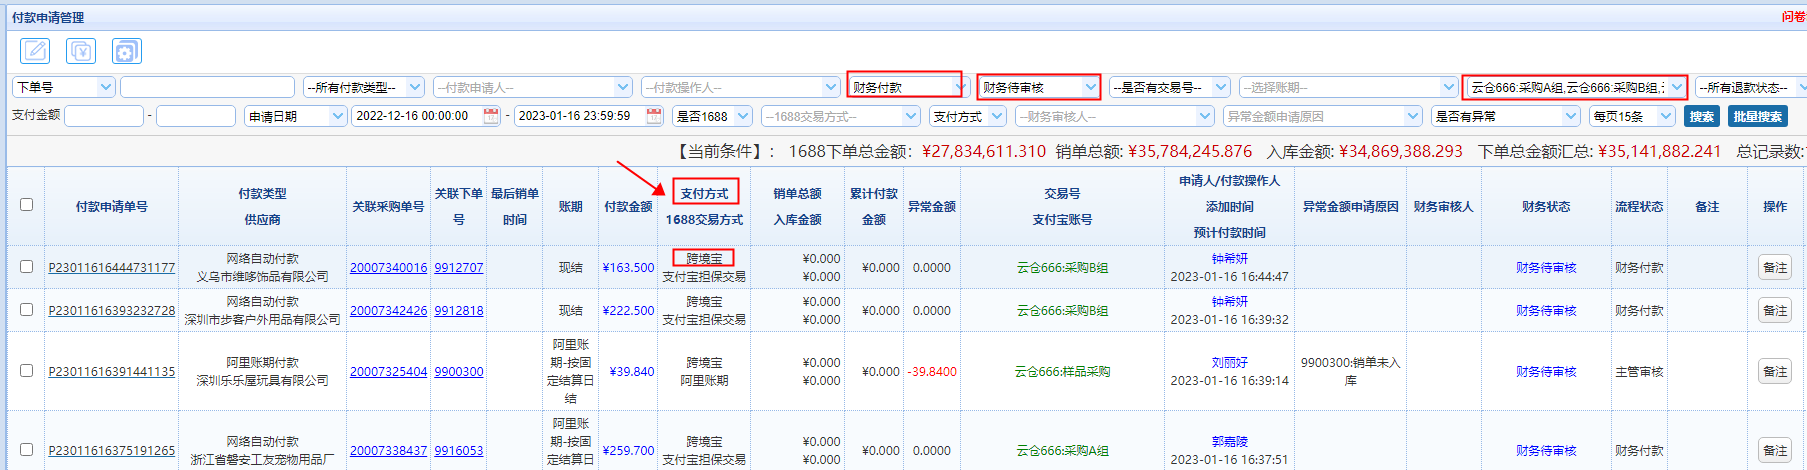Sort by the 付款金额 column header
This screenshot has height=470, width=1807.
[628, 206]
